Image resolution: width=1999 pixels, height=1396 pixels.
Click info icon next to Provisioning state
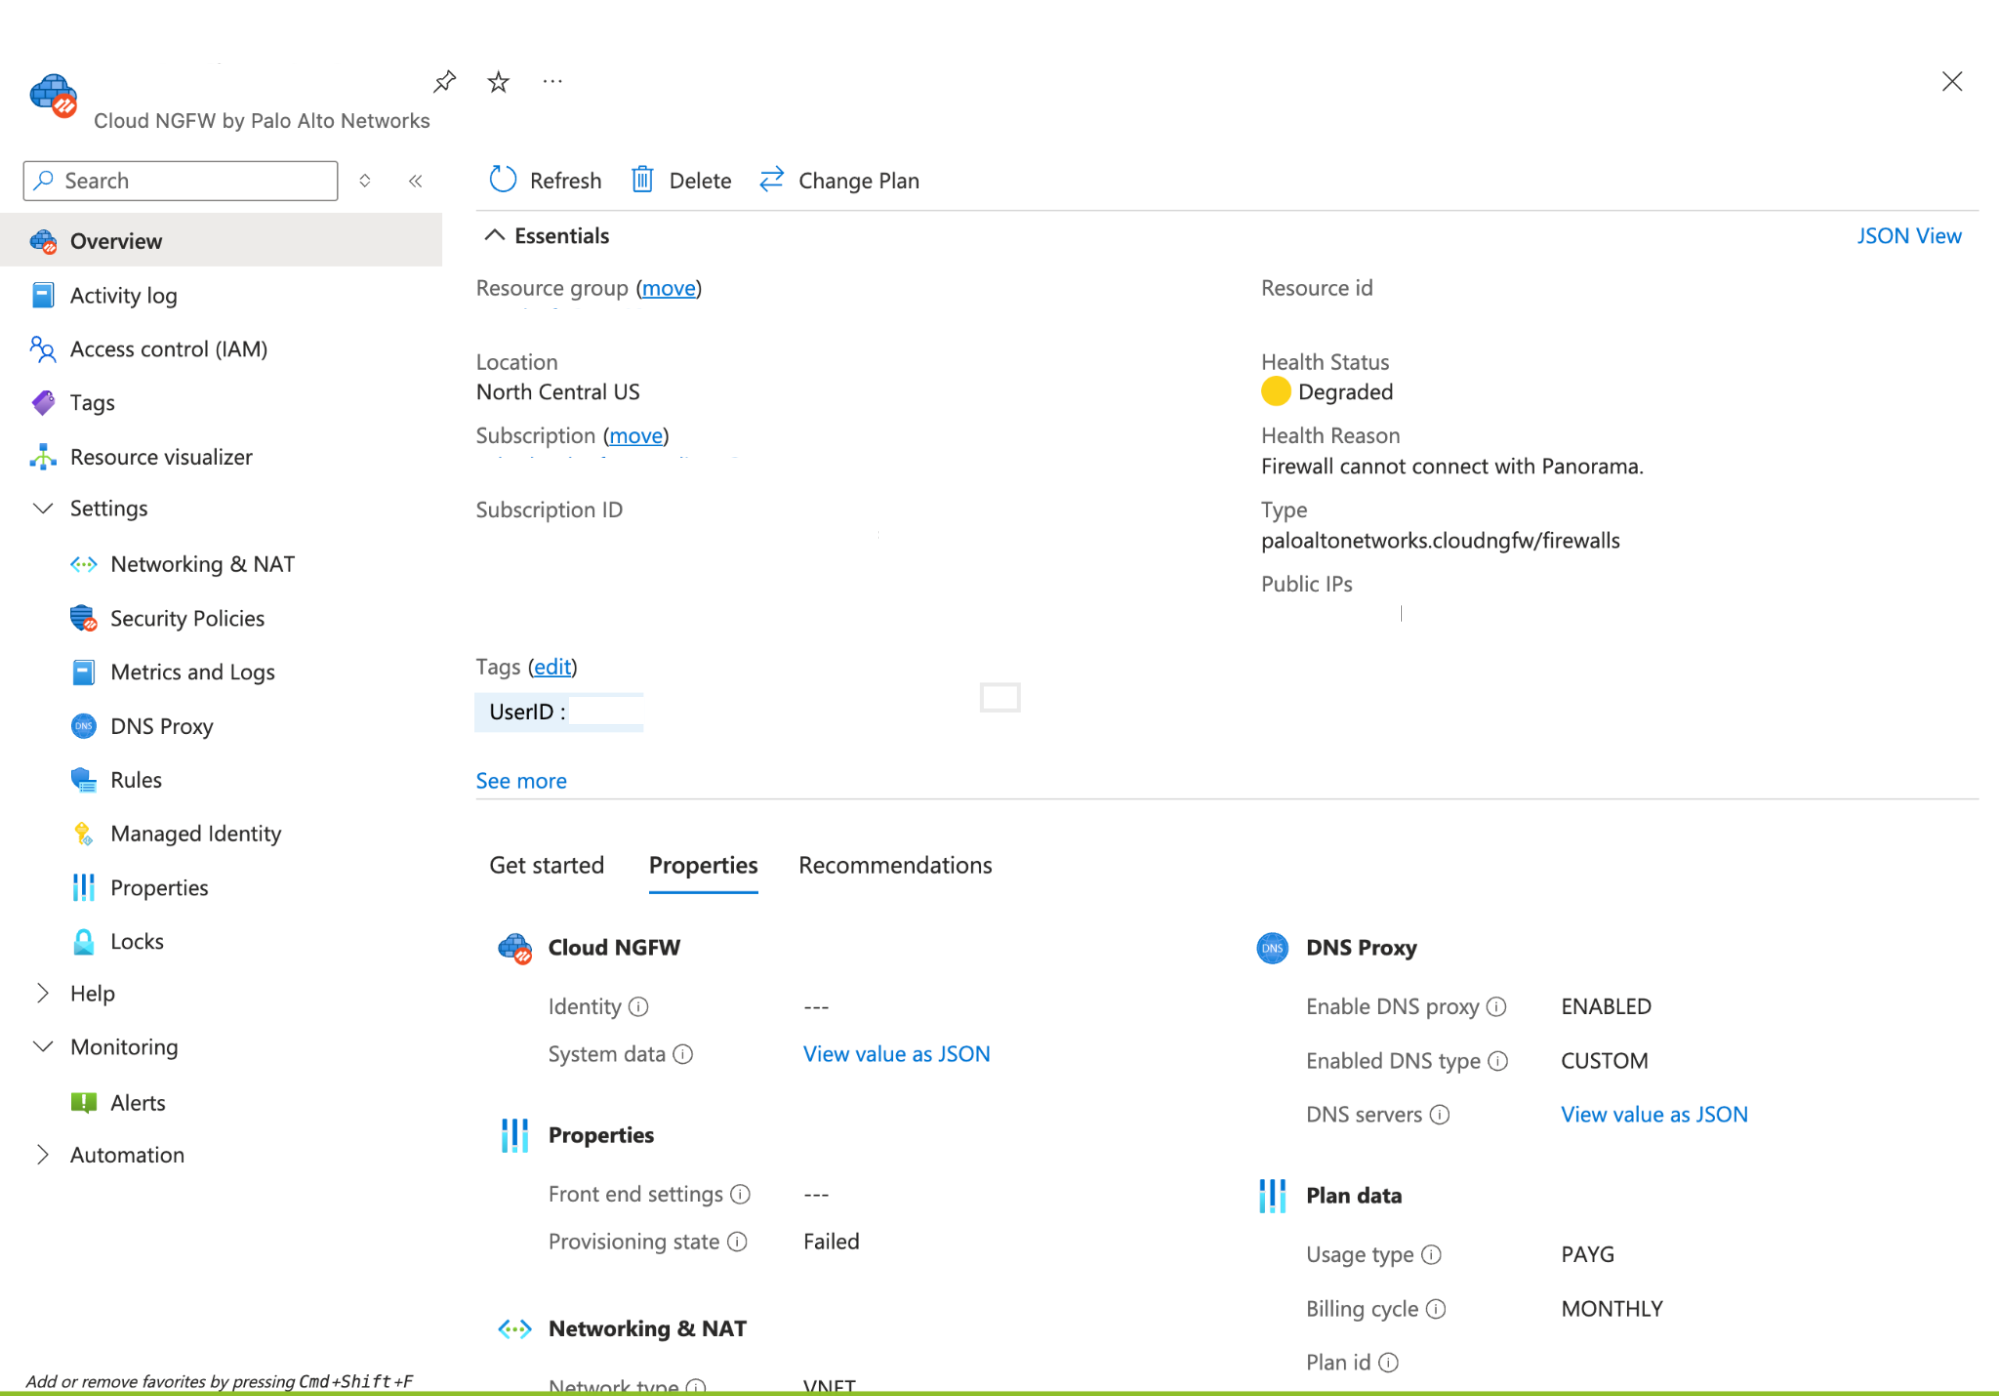(737, 1241)
